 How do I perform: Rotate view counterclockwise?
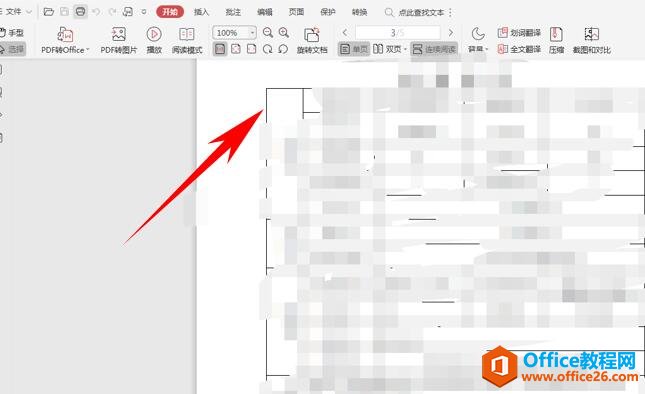[x=283, y=49]
